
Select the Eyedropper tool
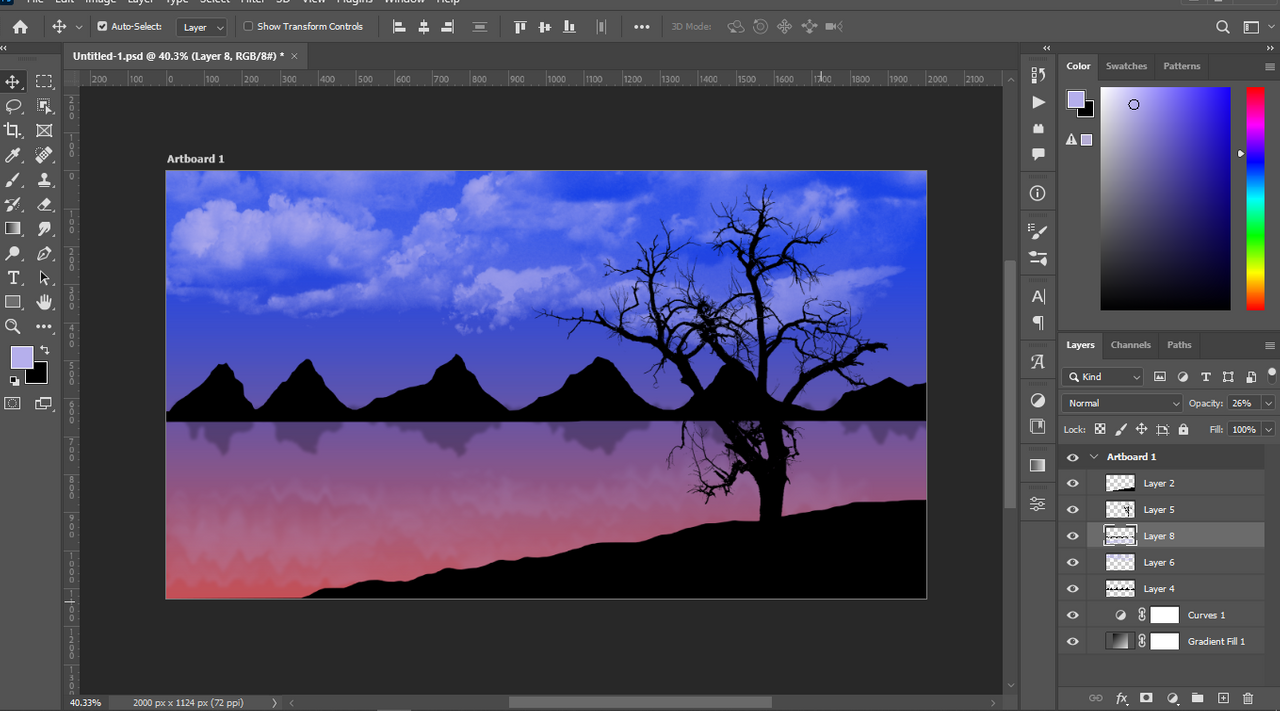click(x=13, y=155)
